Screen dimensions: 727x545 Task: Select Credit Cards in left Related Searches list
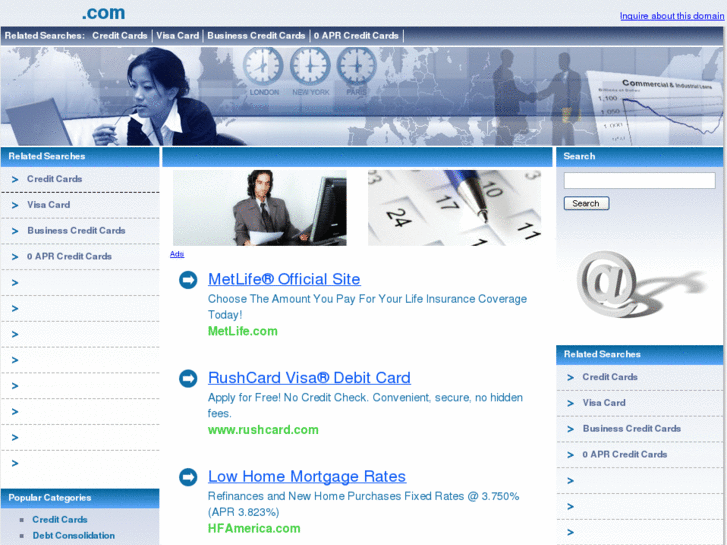(54, 179)
